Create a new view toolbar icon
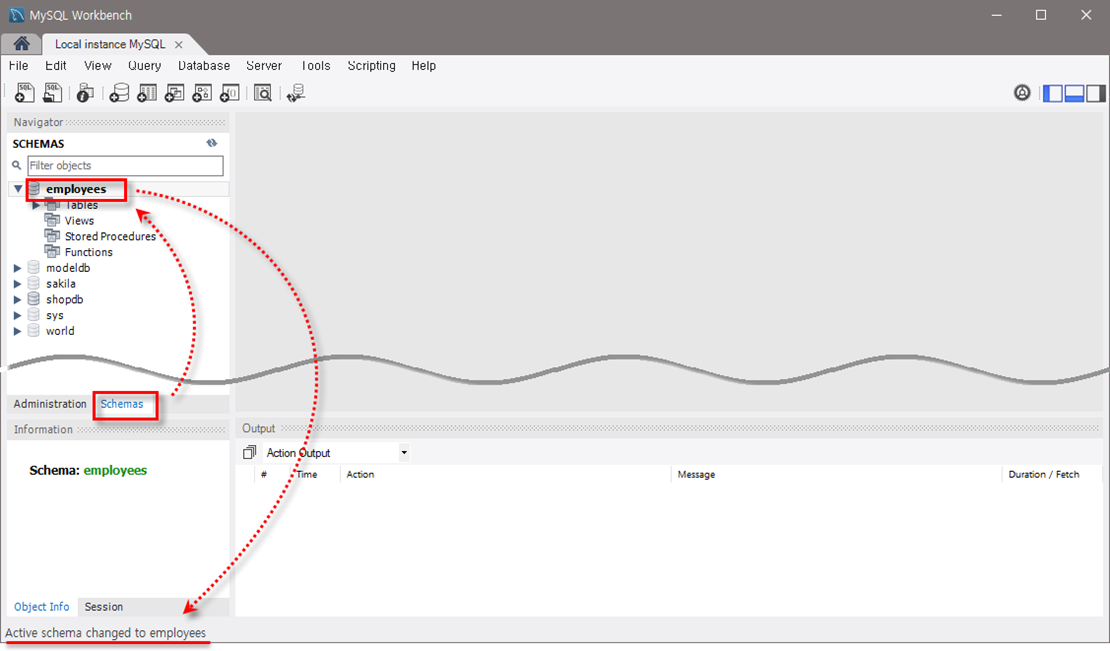 click(174, 93)
